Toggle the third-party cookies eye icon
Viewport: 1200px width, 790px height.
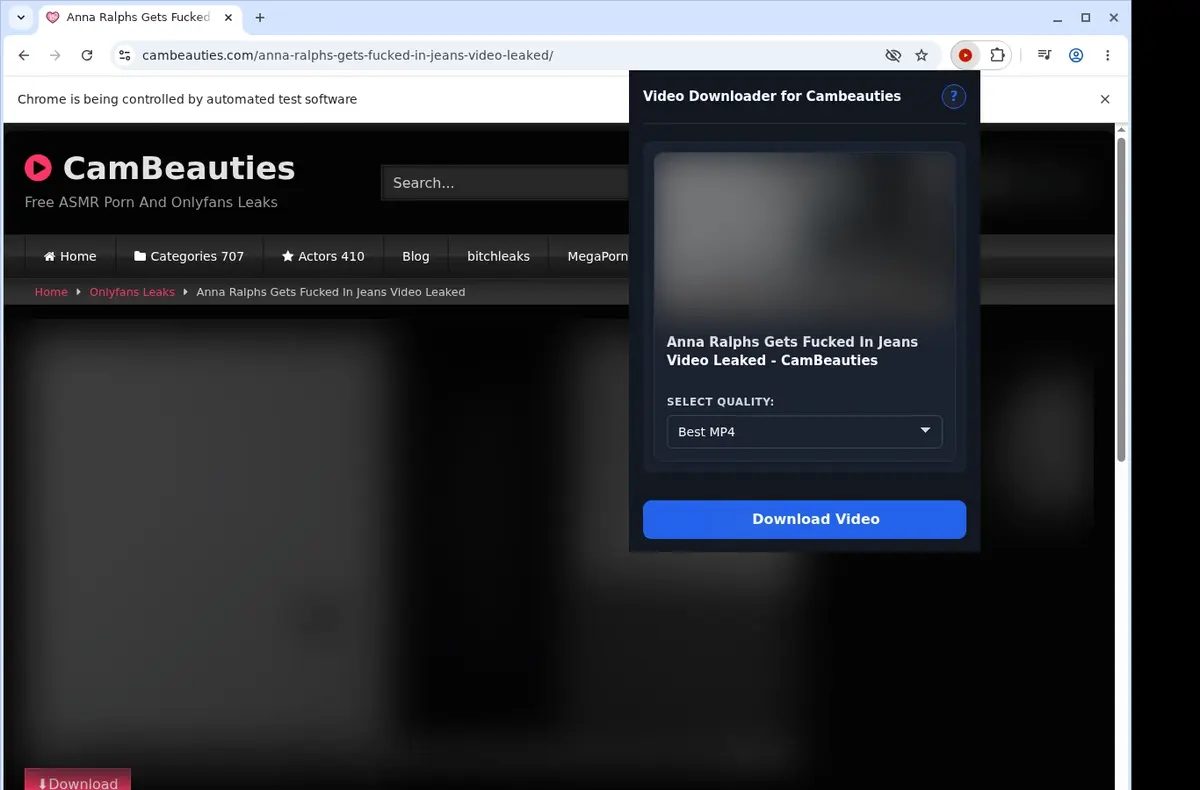(x=893, y=56)
